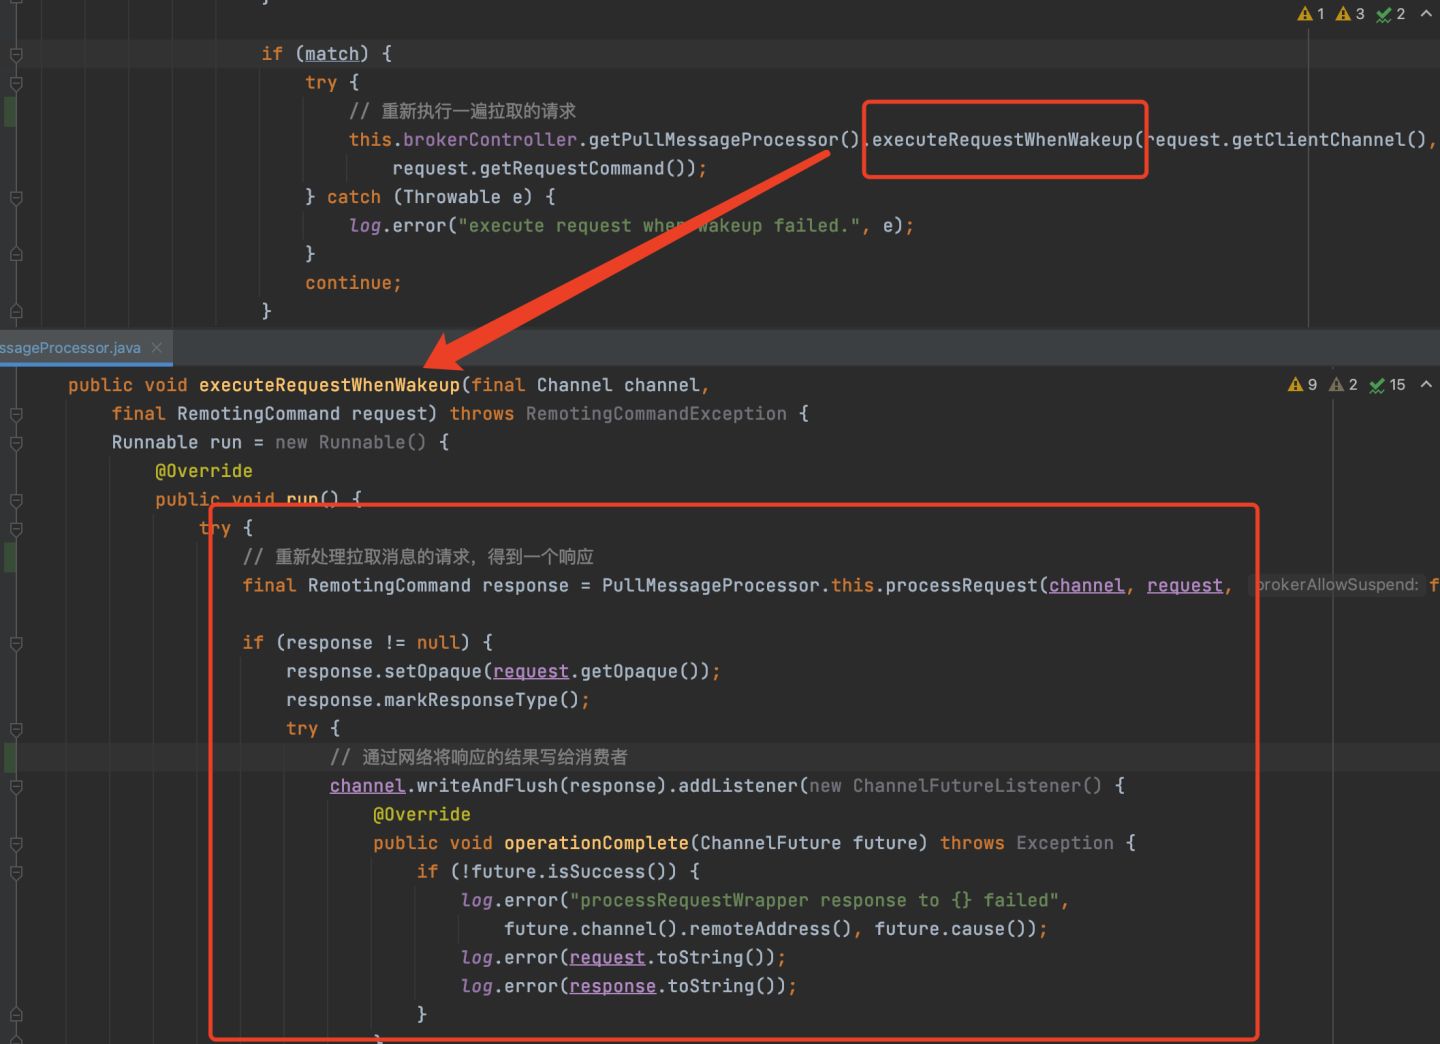This screenshot has height=1044, width=1440.
Task: Click 'RemotingCommandException' in the throws clause
Action: 656,414
